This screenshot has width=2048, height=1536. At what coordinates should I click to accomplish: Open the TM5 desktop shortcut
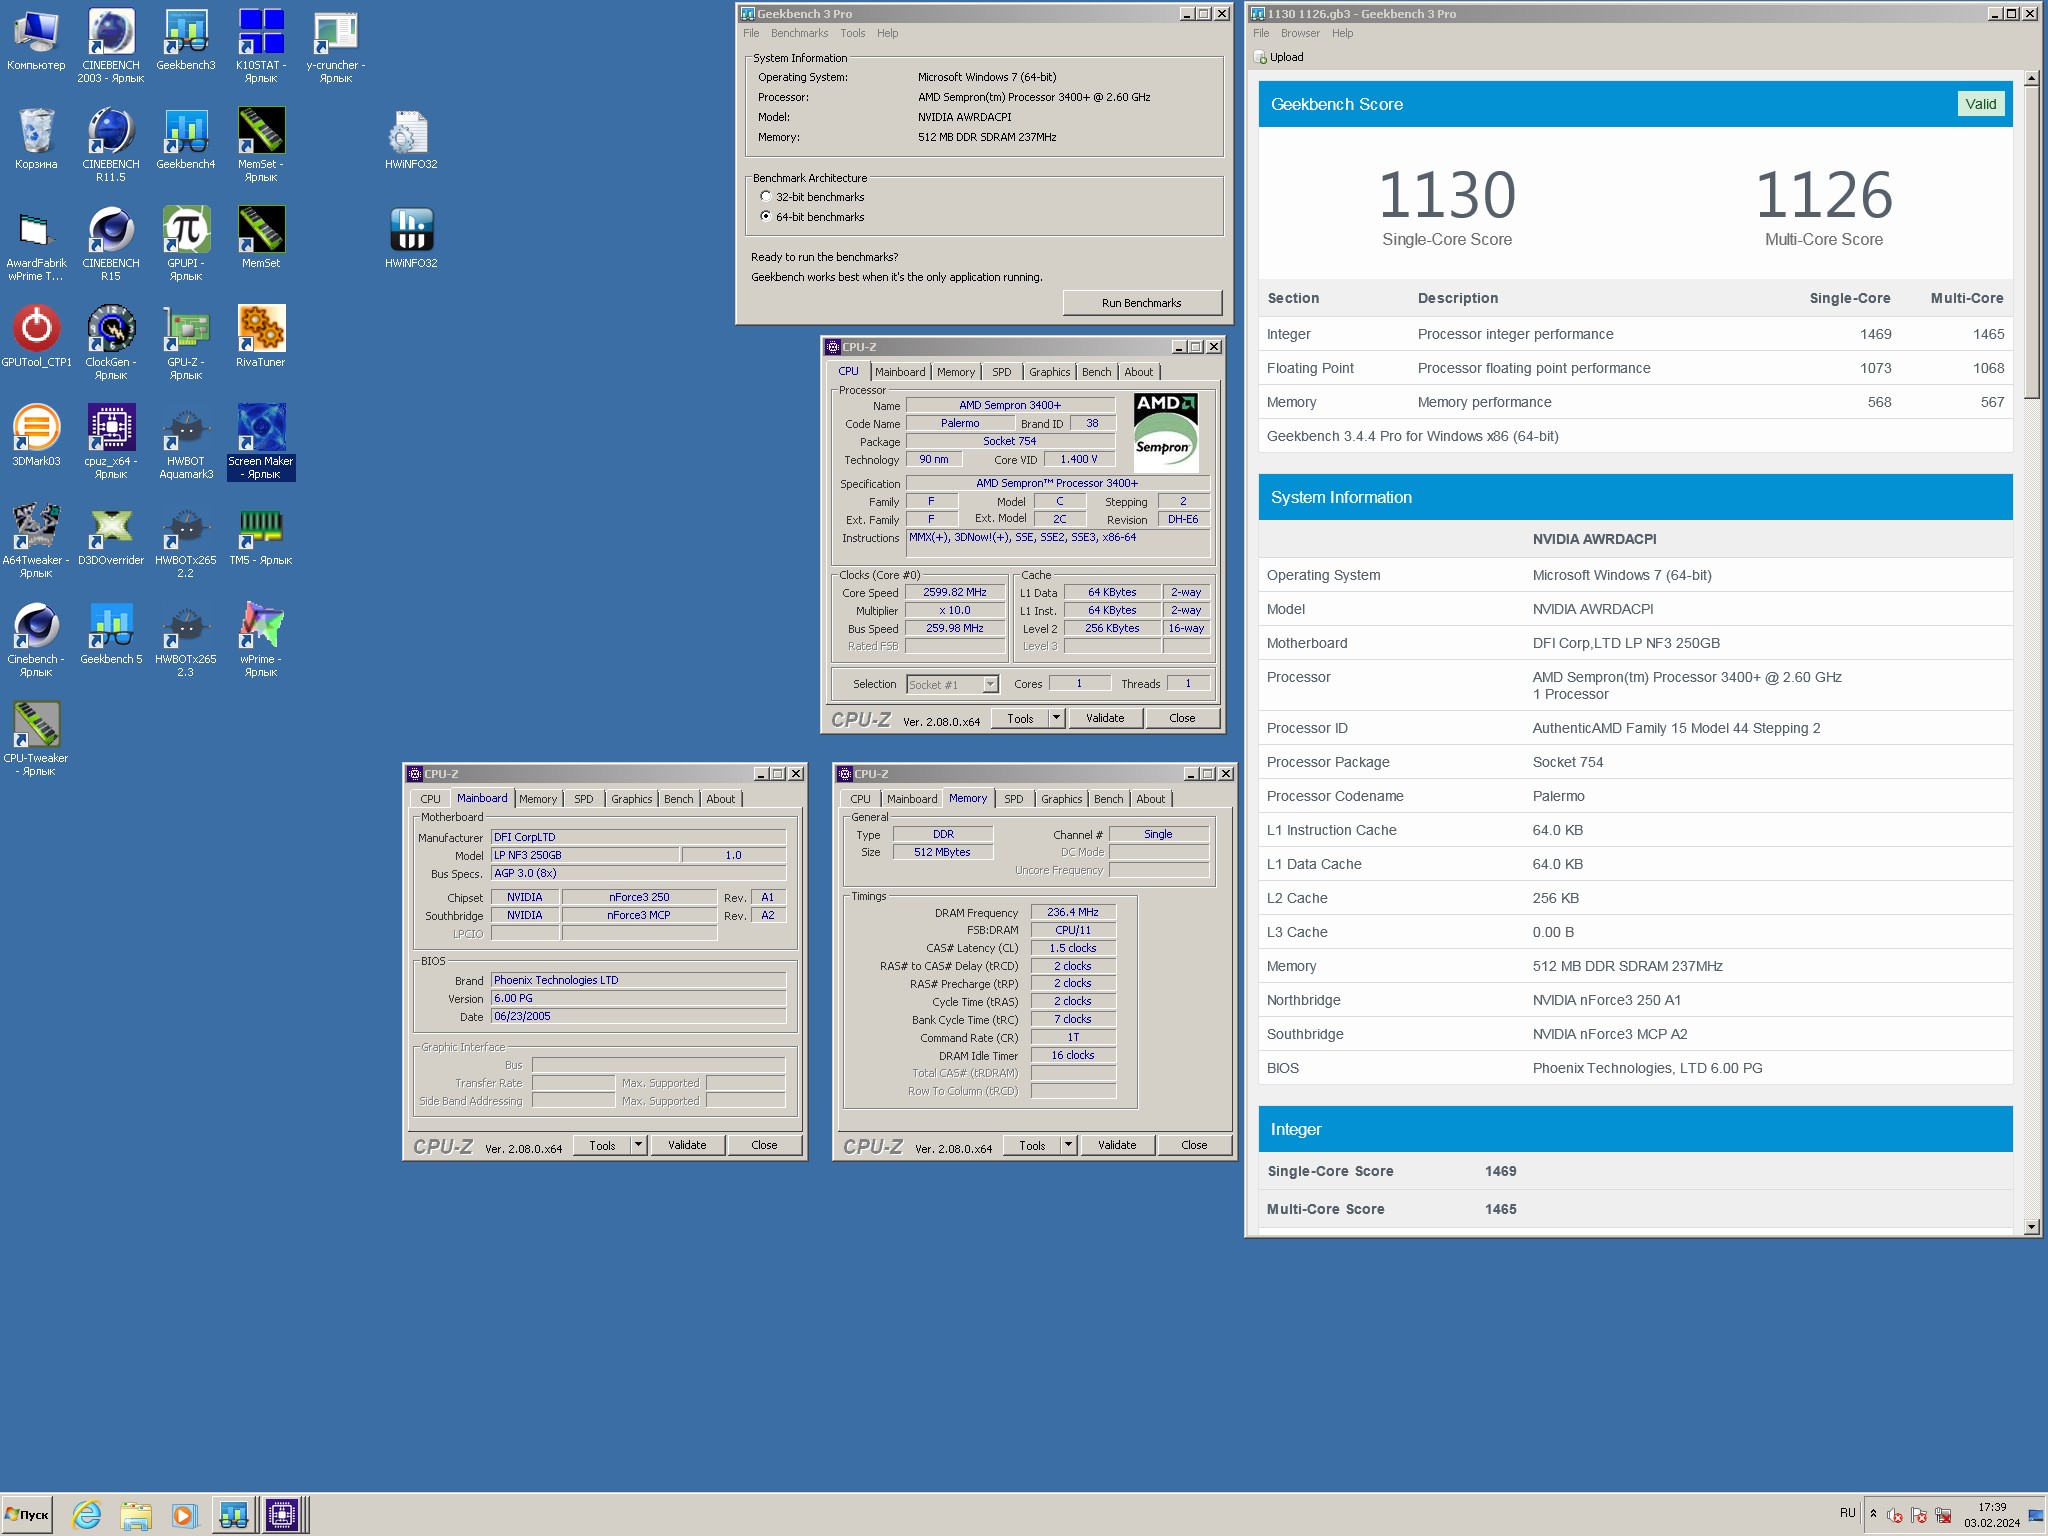tap(261, 534)
